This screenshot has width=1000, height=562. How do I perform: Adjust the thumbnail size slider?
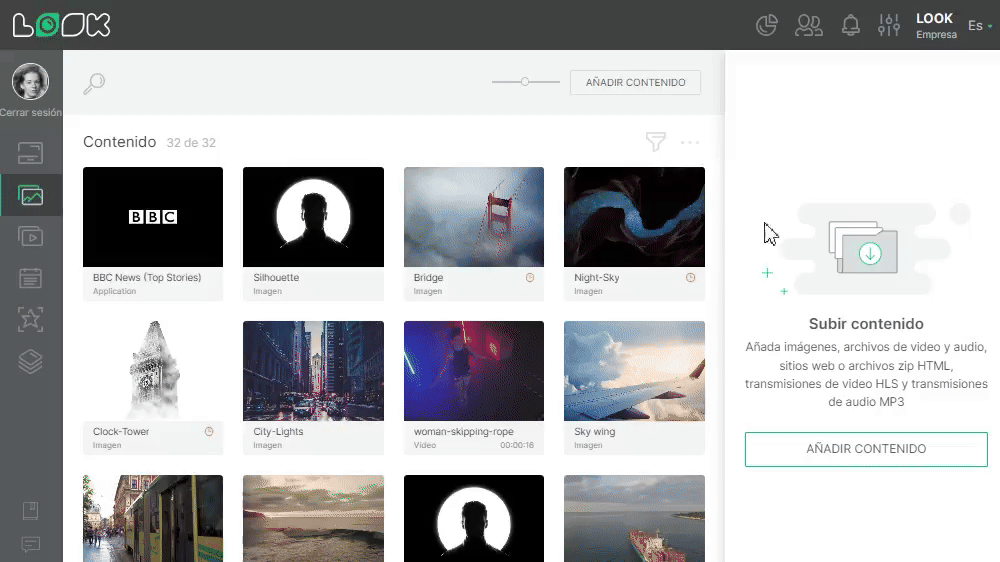pyautogui.click(x=525, y=82)
